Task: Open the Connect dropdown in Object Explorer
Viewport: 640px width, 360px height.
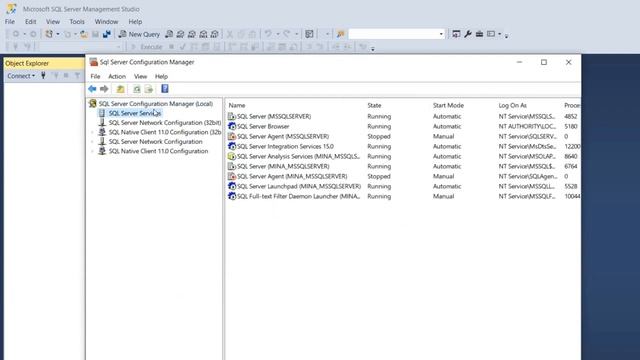Action: (21, 76)
